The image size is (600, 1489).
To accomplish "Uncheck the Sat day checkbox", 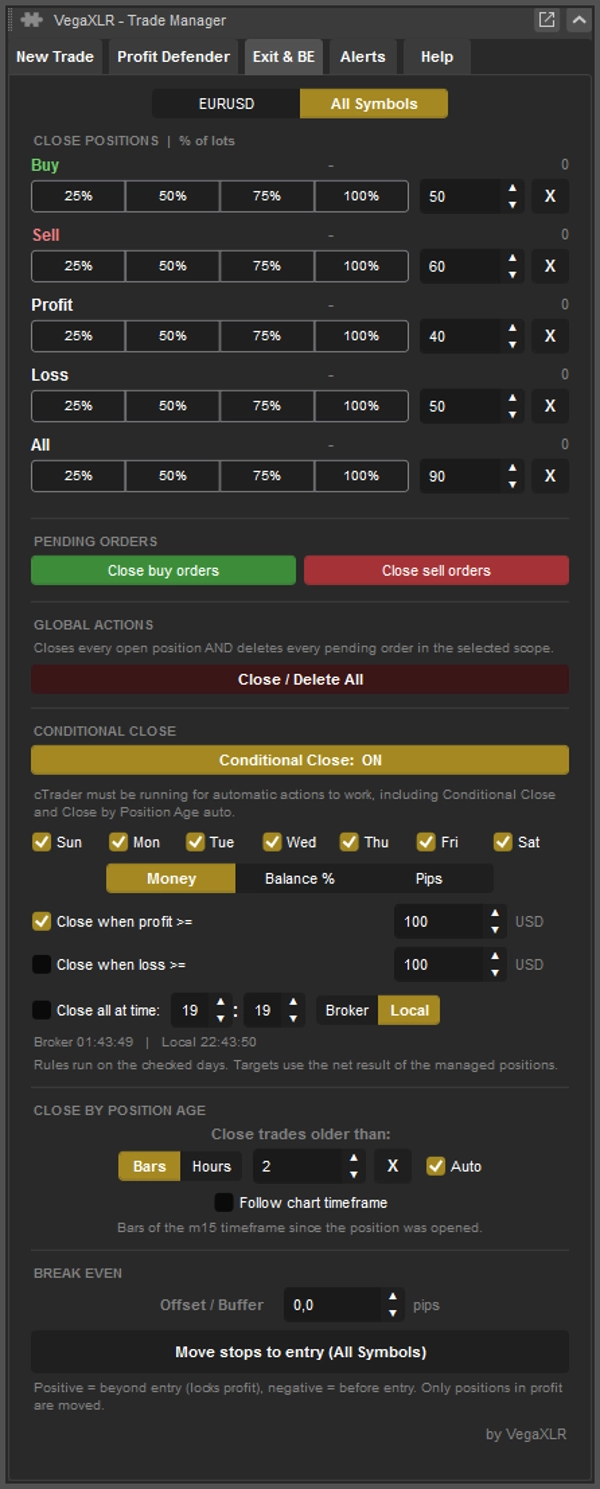I will coord(502,842).
